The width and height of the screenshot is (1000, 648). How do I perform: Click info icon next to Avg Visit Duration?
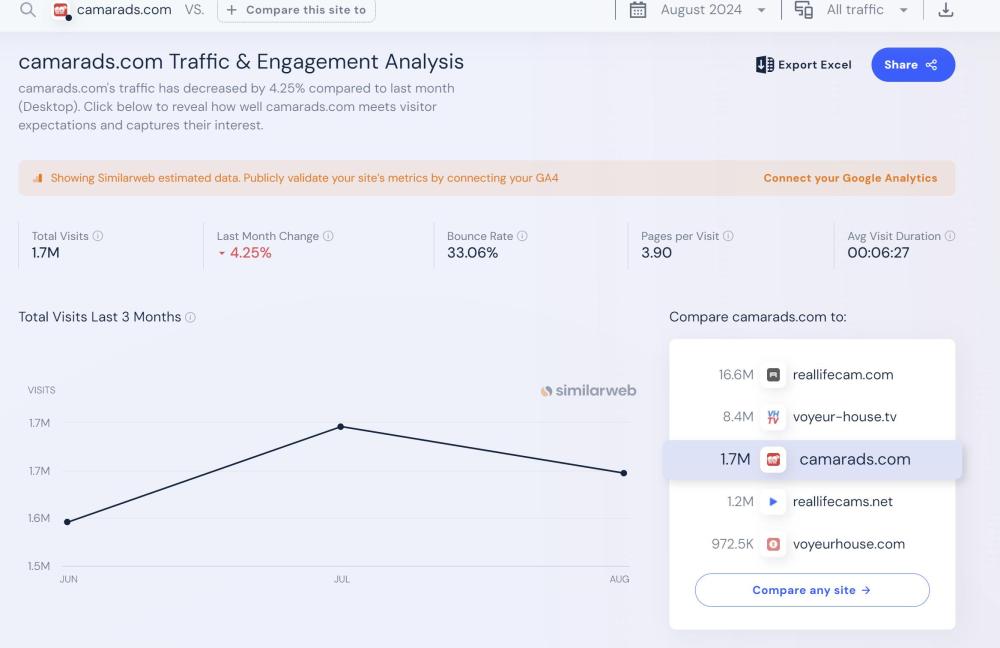(950, 236)
